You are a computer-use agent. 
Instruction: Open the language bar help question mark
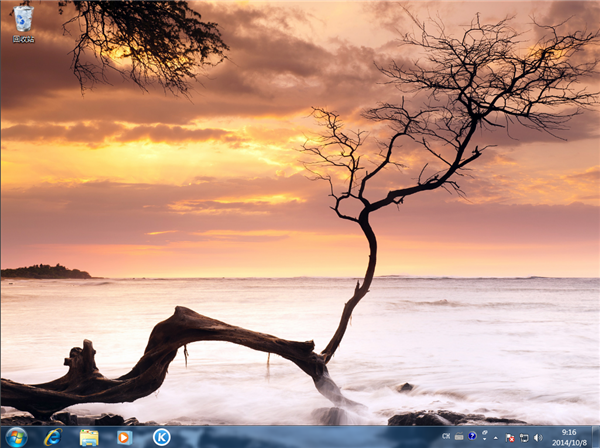tap(472, 437)
